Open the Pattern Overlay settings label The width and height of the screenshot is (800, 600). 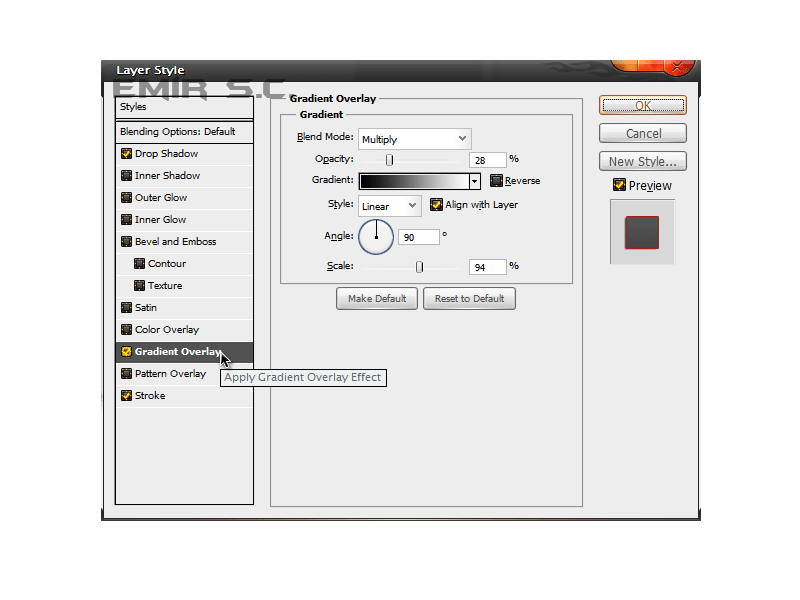point(170,373)
